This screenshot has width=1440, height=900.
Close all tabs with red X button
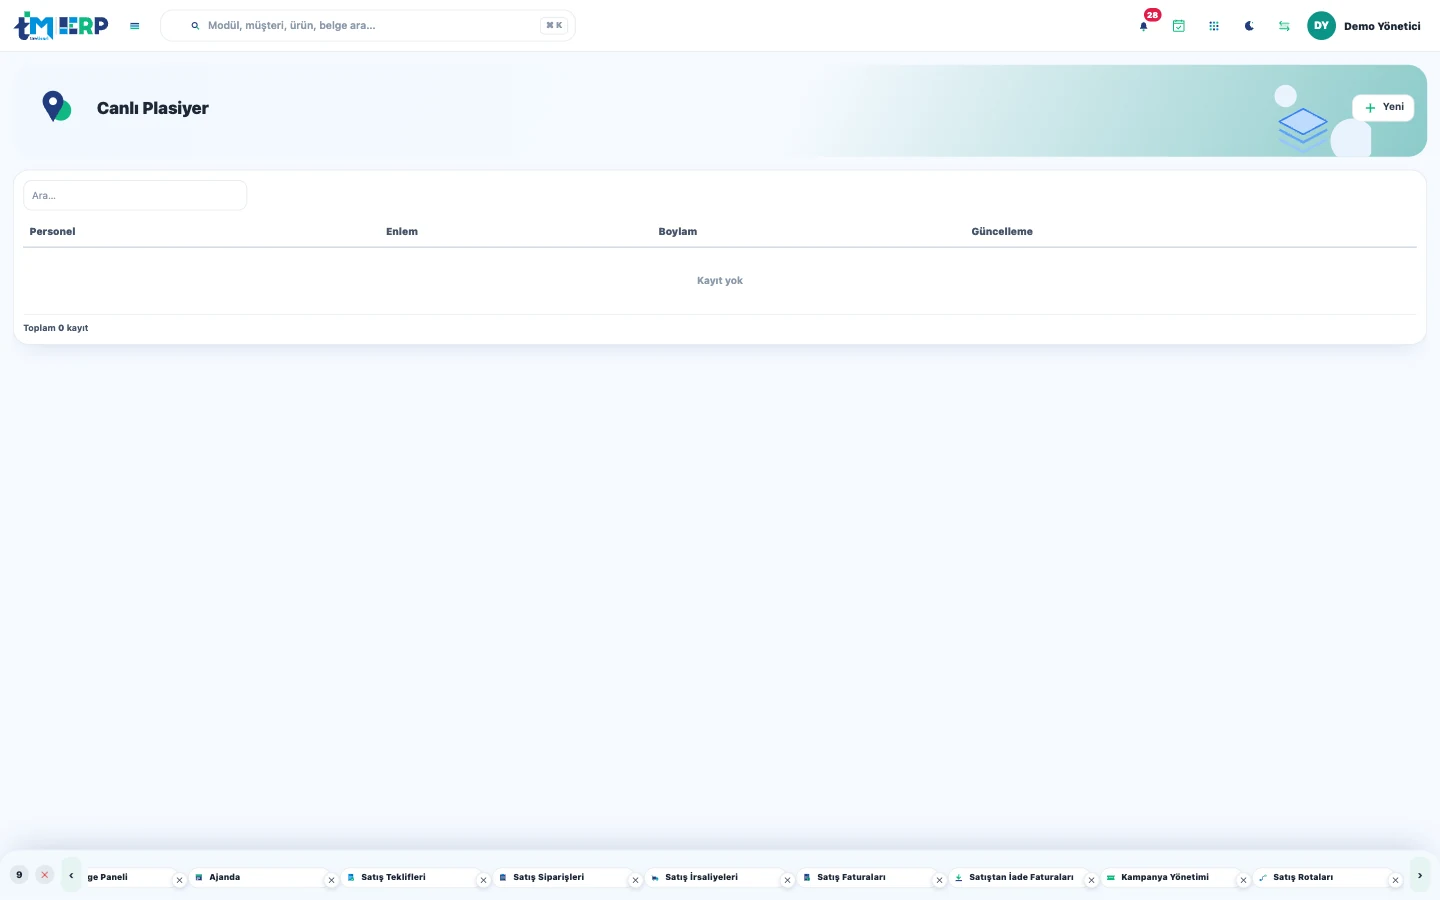(x=44, y=875)
